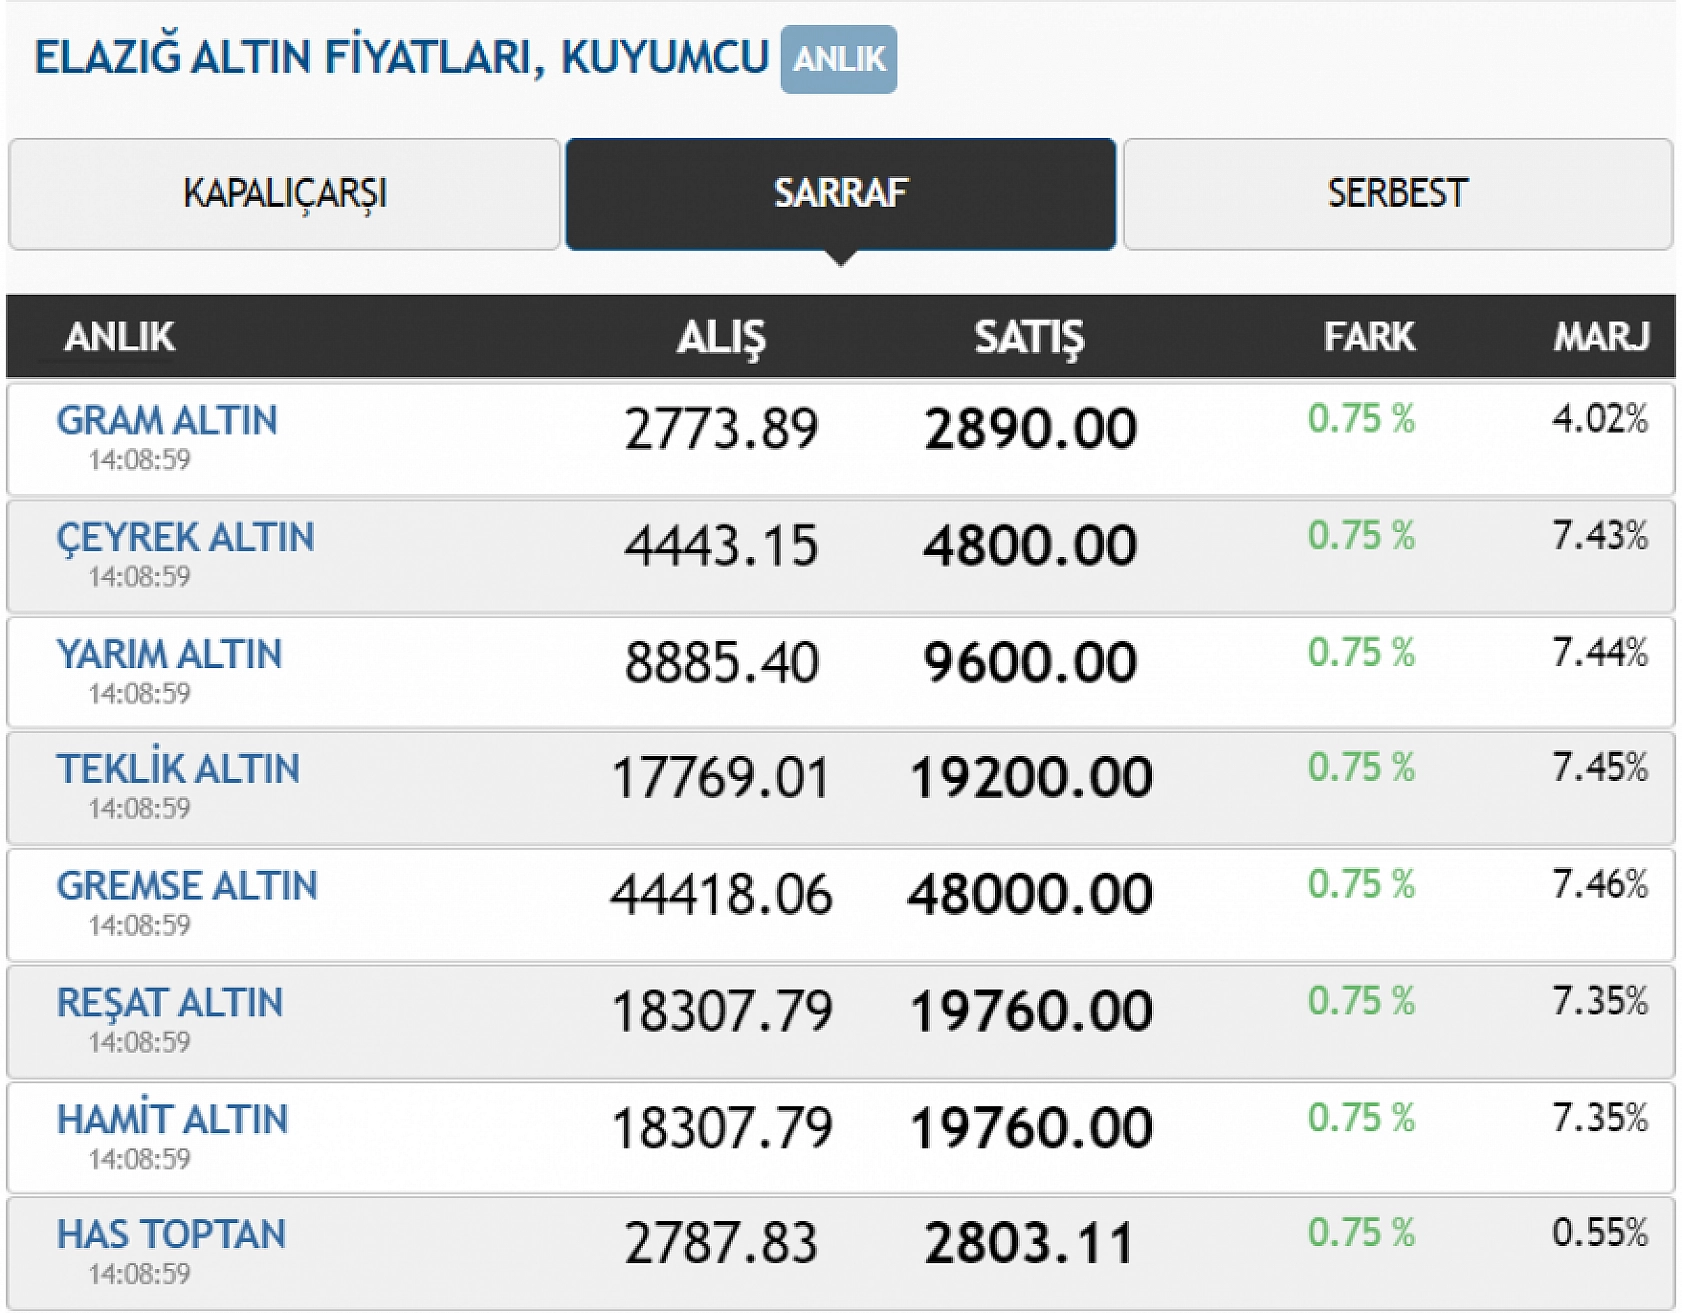The height and width of the screenshot is (1313, 1682).
Task: Open the ÇEYREK ALTIN price page
Action: click(x=185, y=537)
